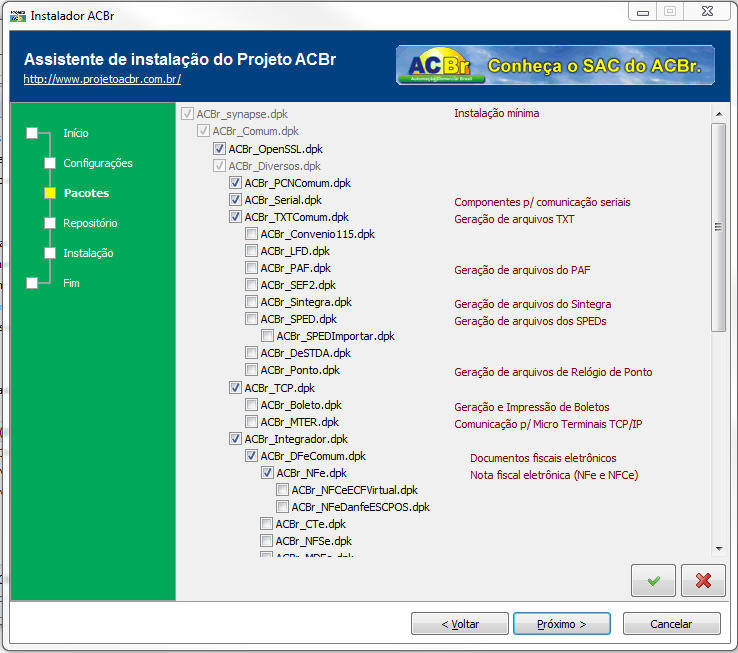Click the Instalador ACBr title bar icon
The height and width of the screenshot is (653, 738).
pos(18,16)
